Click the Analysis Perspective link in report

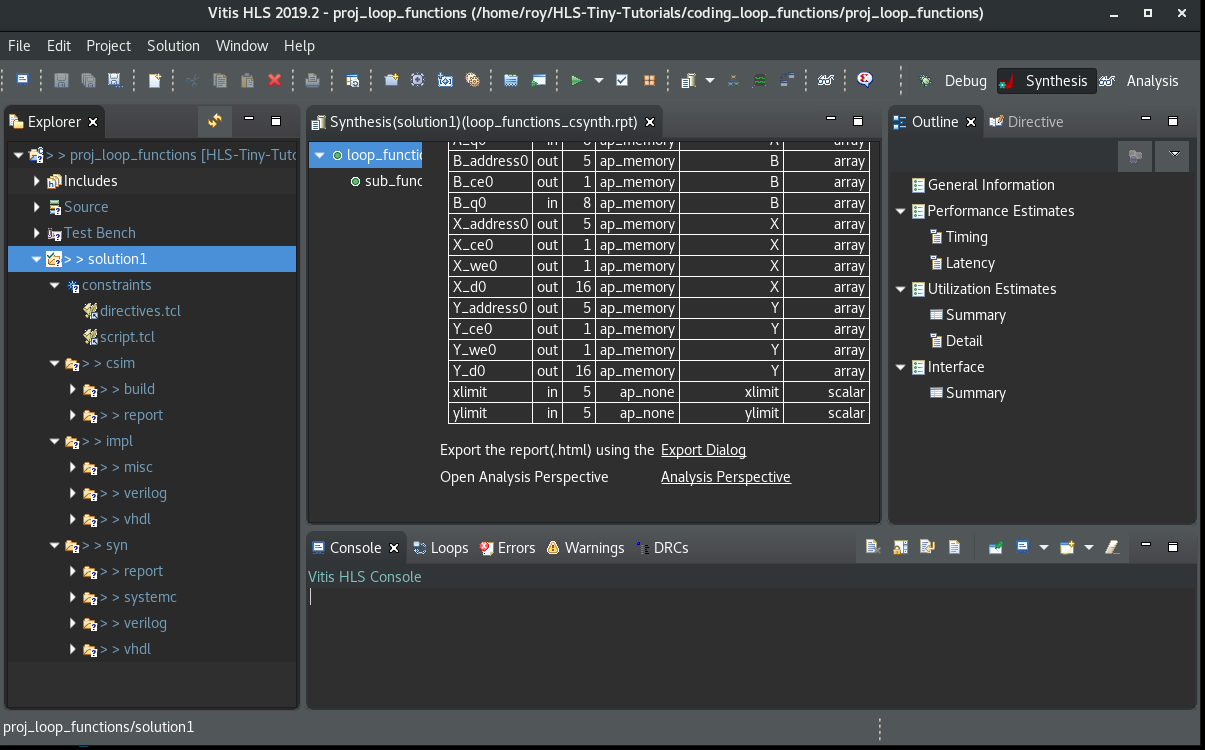coord(725,477)
